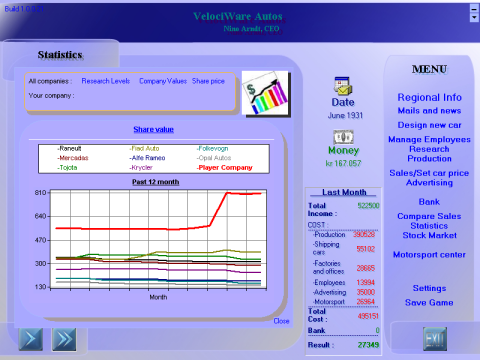
Task: Open the Stock Market screen
Action: pos(429,235)
